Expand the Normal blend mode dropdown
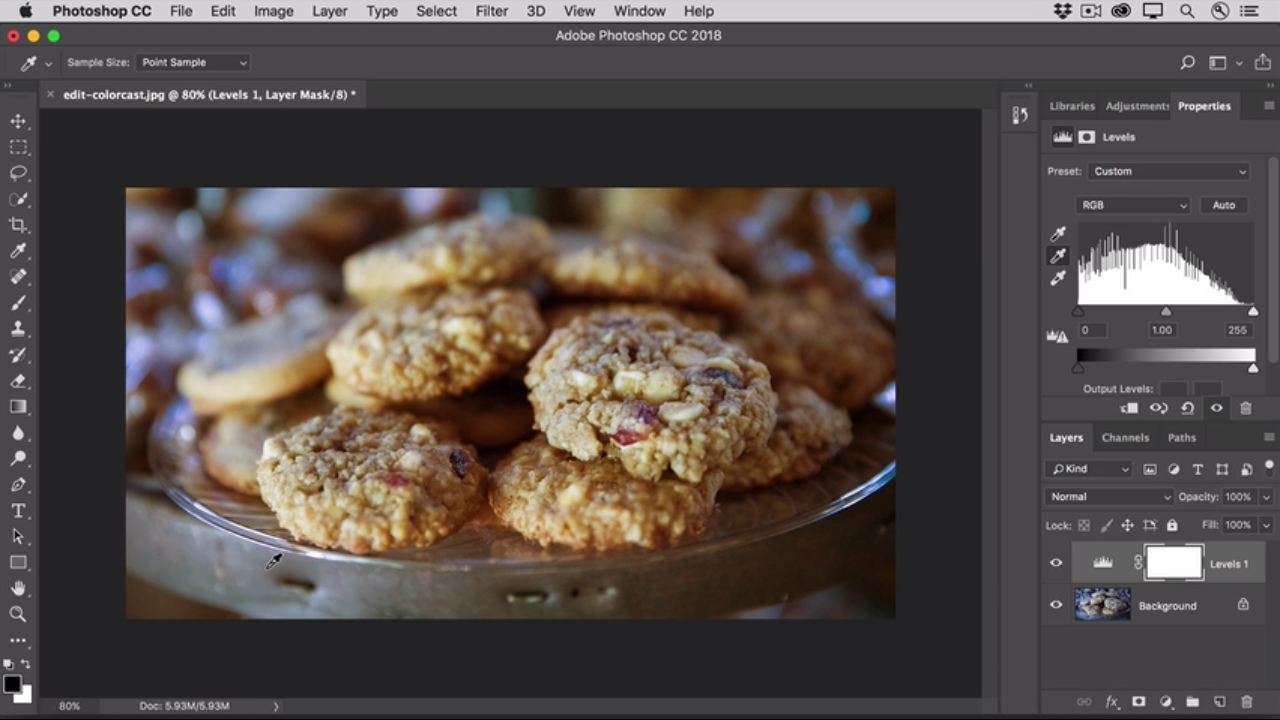 [x=1109, y=497]
